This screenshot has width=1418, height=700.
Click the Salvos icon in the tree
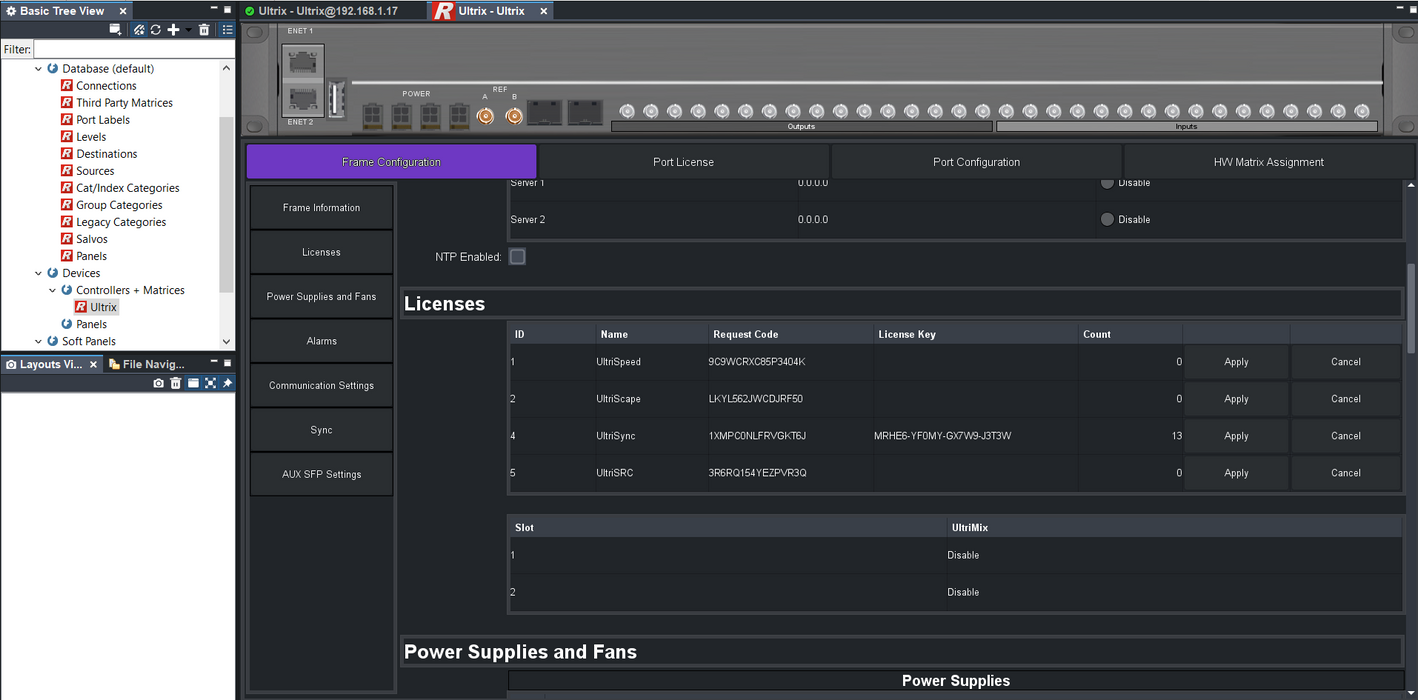[67, 239]
